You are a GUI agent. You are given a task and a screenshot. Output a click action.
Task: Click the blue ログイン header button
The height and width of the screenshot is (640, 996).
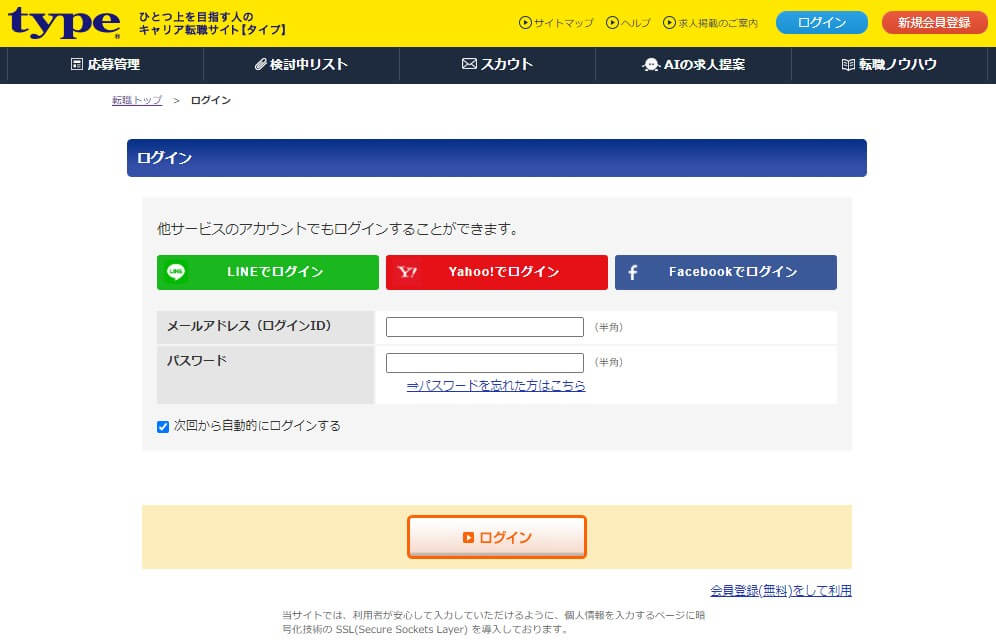(x=821, y=23)
